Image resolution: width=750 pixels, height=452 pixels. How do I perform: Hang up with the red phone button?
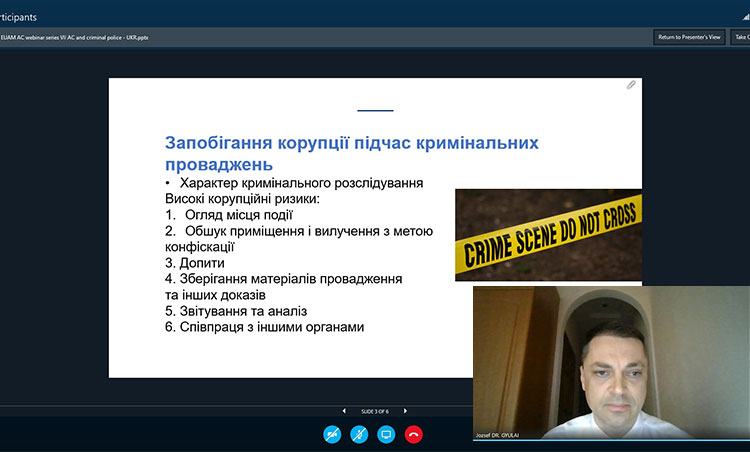coord(414,434)
